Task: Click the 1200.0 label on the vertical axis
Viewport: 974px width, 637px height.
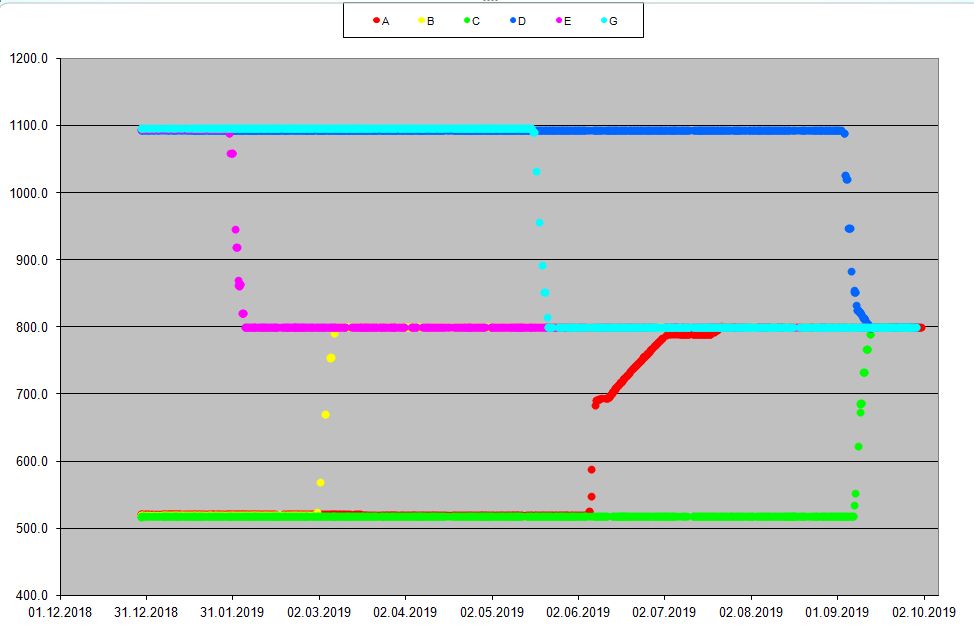Action: (x=30, y=59)
